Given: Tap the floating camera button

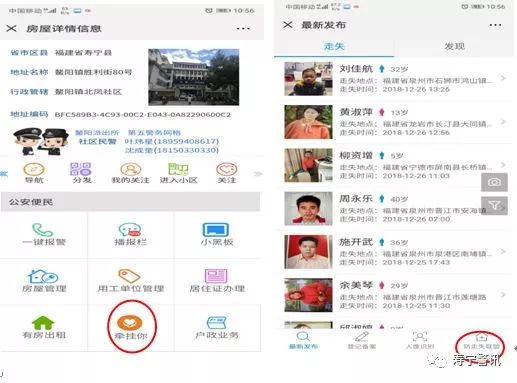Looking at the screenshot, I should 494,182.
